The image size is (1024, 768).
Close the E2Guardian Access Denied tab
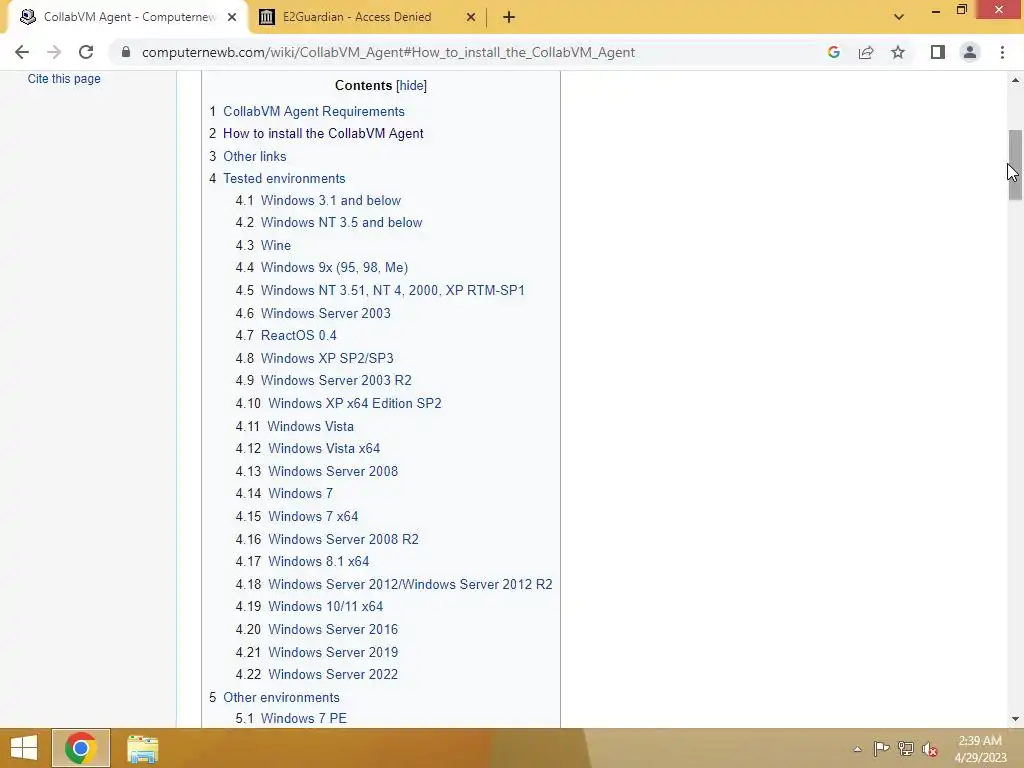click(x=471, y=18)
